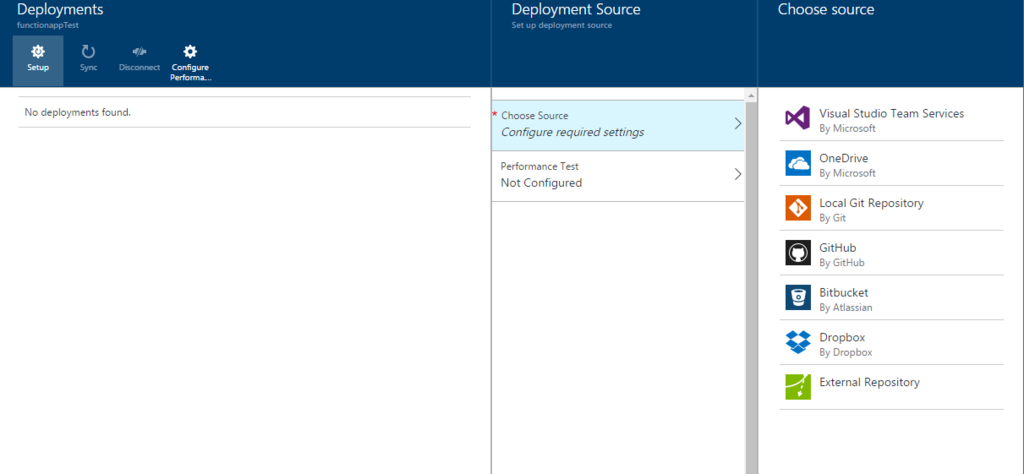Viewport: 1024px width, 474px height.
Task: Open Configure Performance gear icon
Action: (x=190, y=51)
